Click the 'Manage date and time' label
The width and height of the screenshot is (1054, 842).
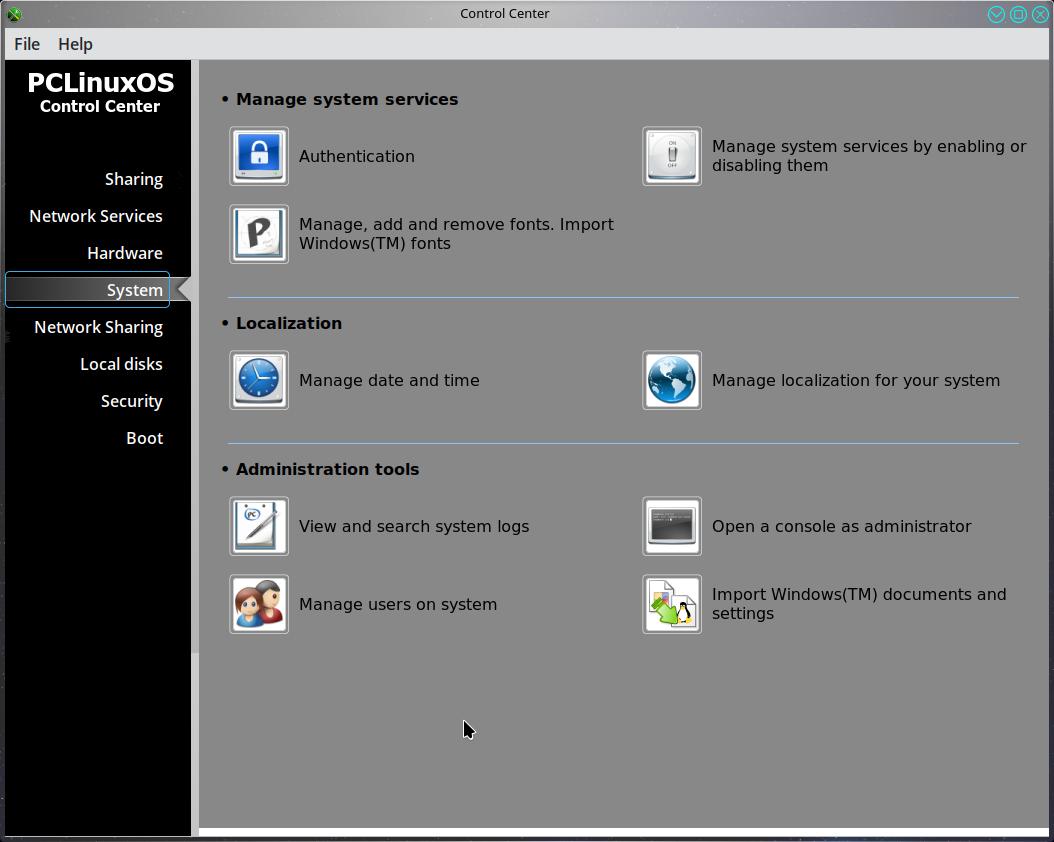click(389, 380)
